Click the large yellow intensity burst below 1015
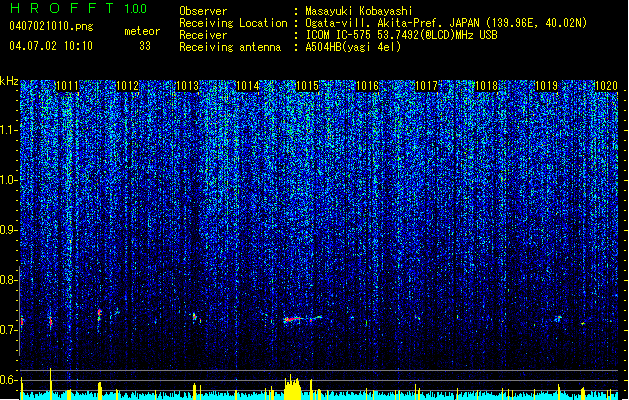The height and width of the screenshot is (400, 629). coord(292,388)
